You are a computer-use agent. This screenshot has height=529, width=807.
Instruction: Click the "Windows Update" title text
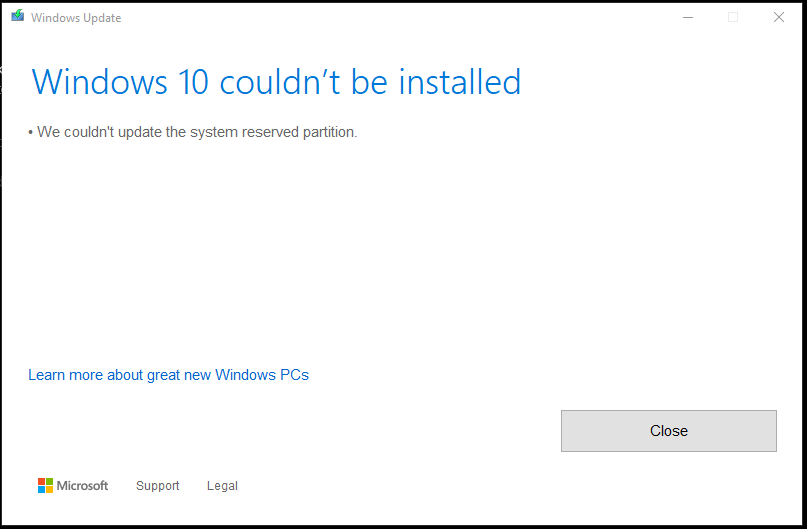point(76,18)
